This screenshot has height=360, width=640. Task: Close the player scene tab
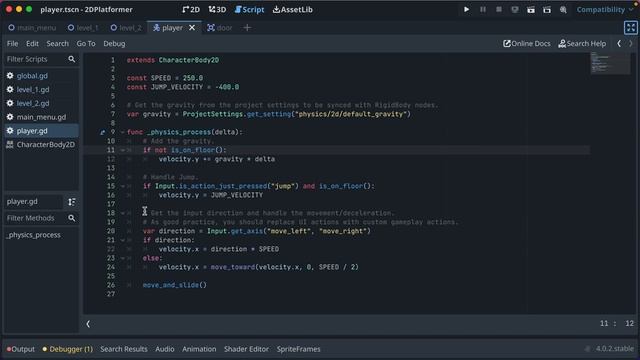coord(192,28)
